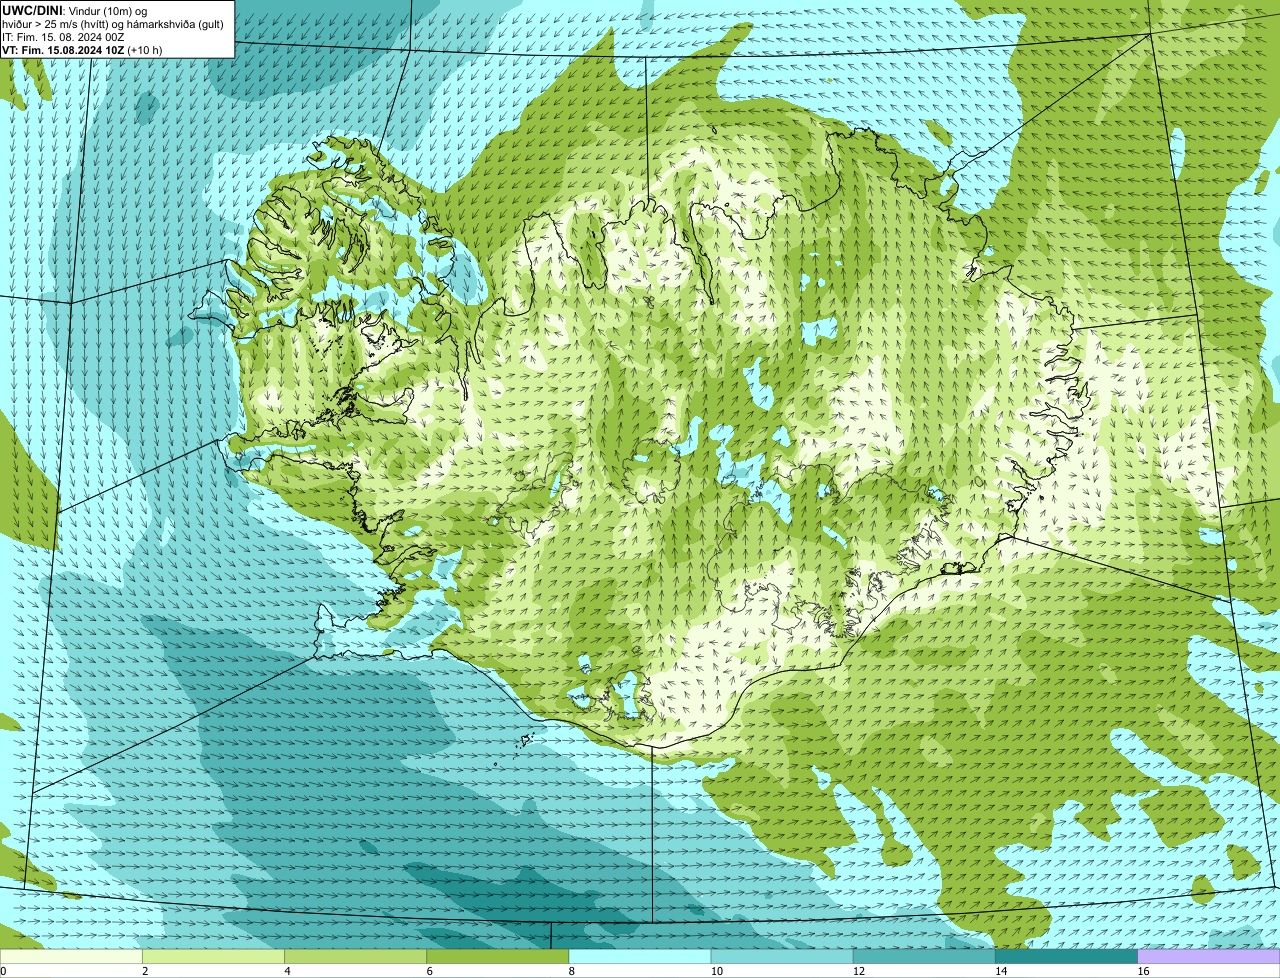Click the 0–2 m/s pale yellow legend swatch
Image resolution: width=1280 pixels, height=978 pixels.
tap(71, 957)
